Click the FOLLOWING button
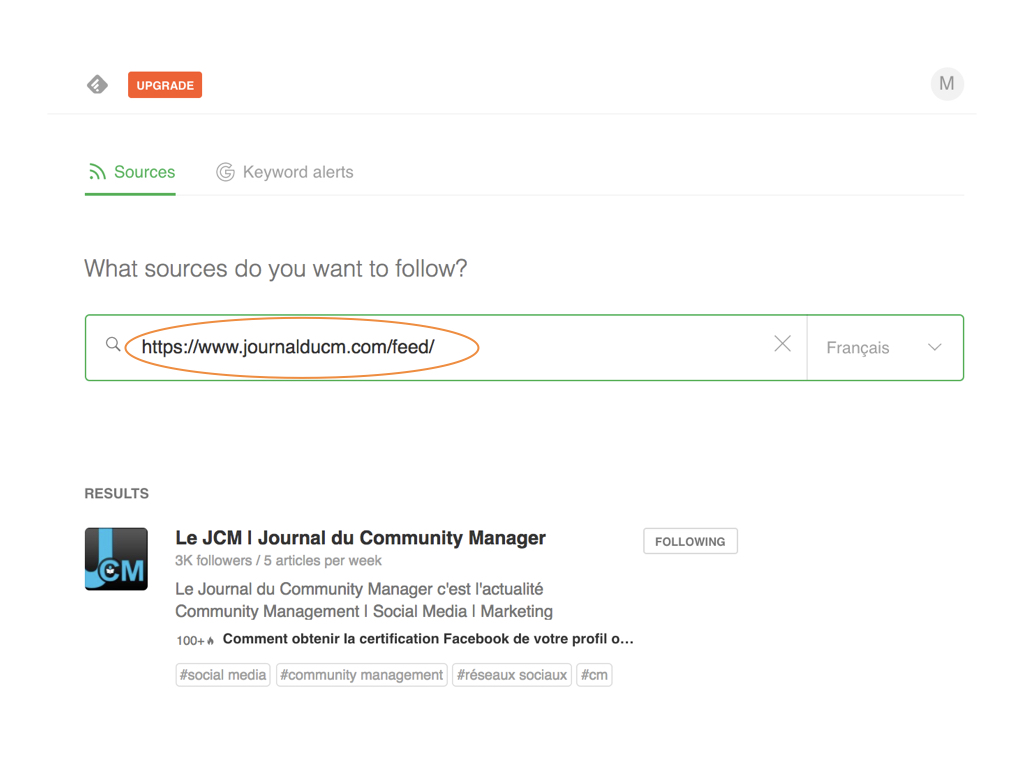Image resolution: width=1024 pixels, height=768 pixels. pyautogui.click(x=690, y=541)
